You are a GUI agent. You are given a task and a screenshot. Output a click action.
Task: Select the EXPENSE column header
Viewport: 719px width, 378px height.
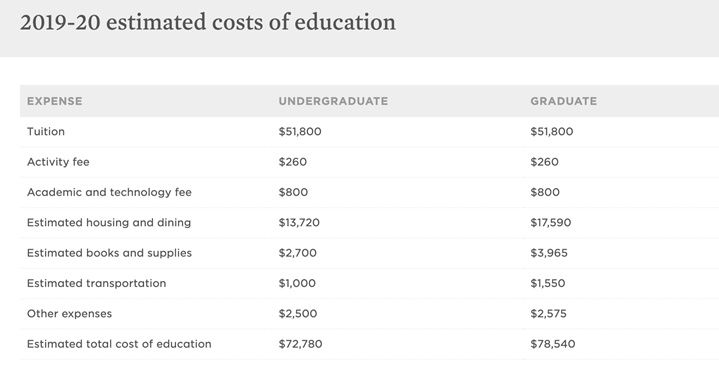[x=55, y=101]
